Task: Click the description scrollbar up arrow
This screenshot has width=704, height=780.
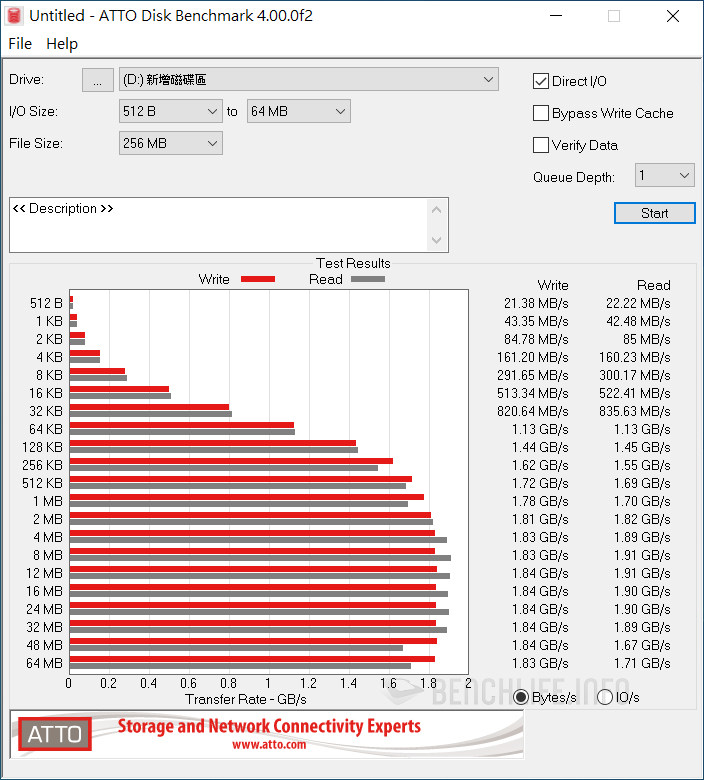Action: [437, 210]
